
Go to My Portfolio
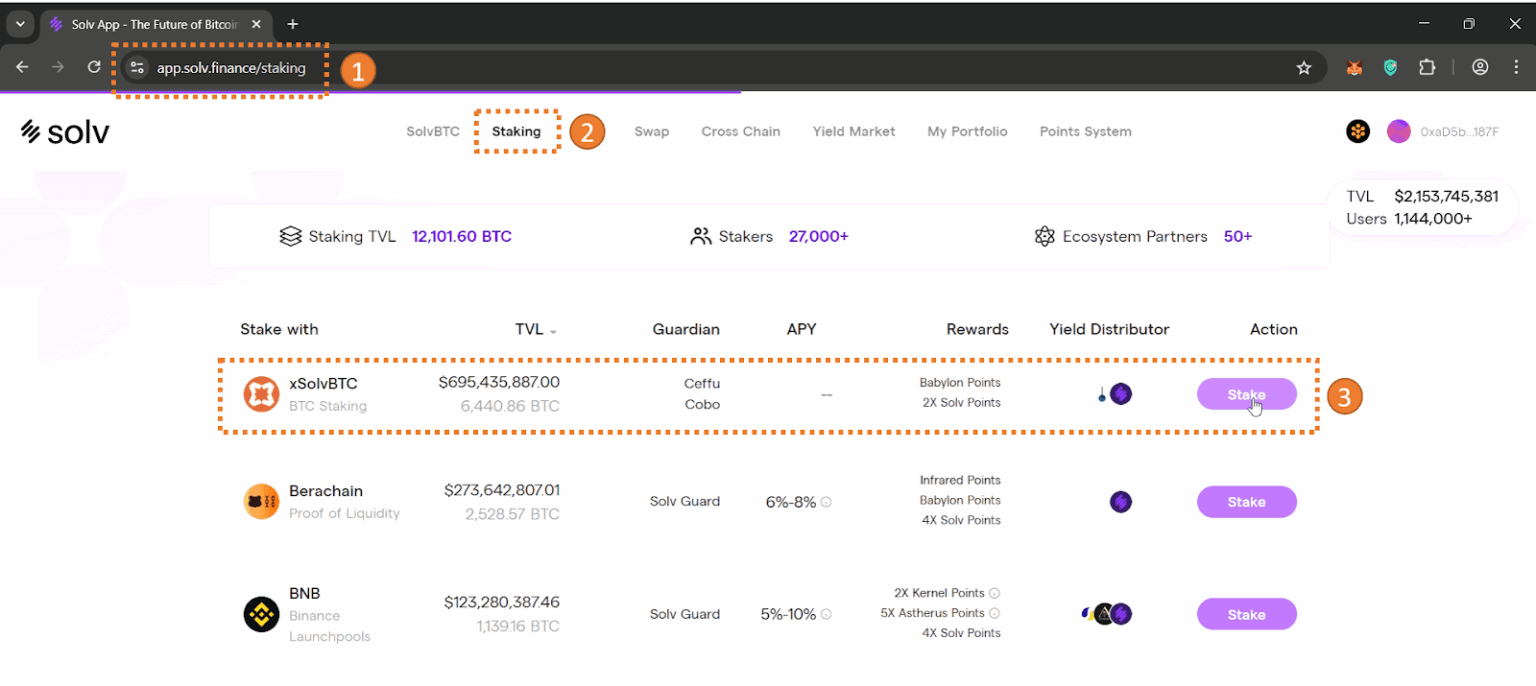[967, 131]
